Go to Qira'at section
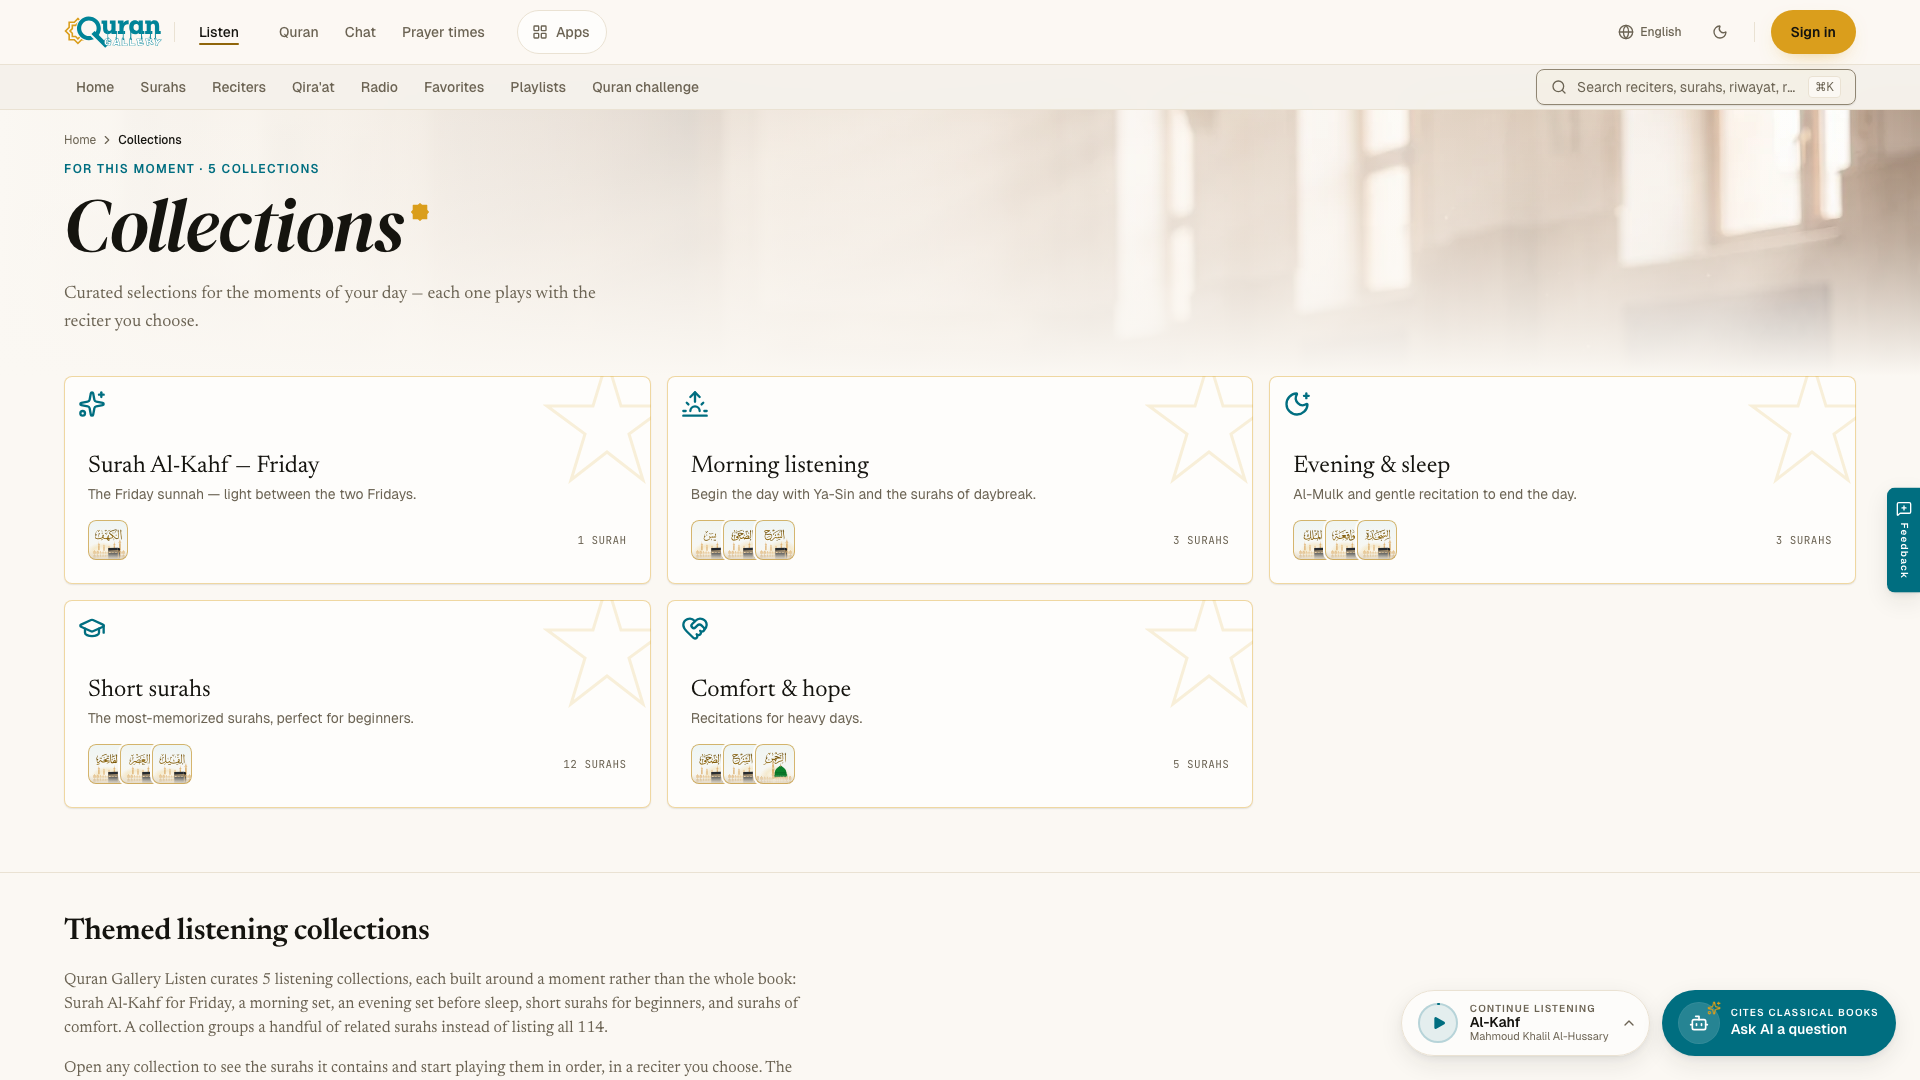The image size is (1920, 1080). 313,87
